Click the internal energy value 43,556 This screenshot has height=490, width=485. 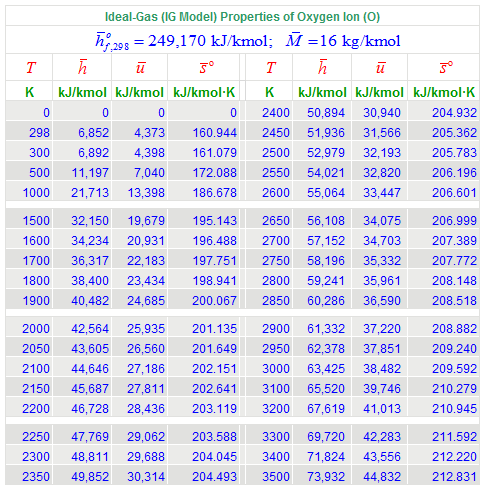tap(382, 457)
